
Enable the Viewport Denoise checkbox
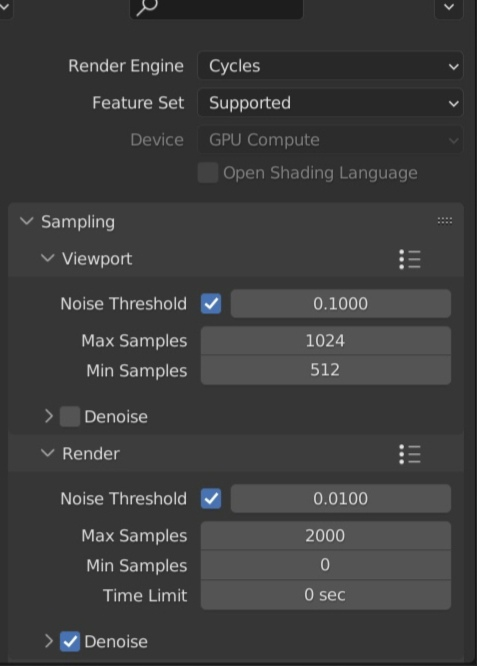click(70, 416)
